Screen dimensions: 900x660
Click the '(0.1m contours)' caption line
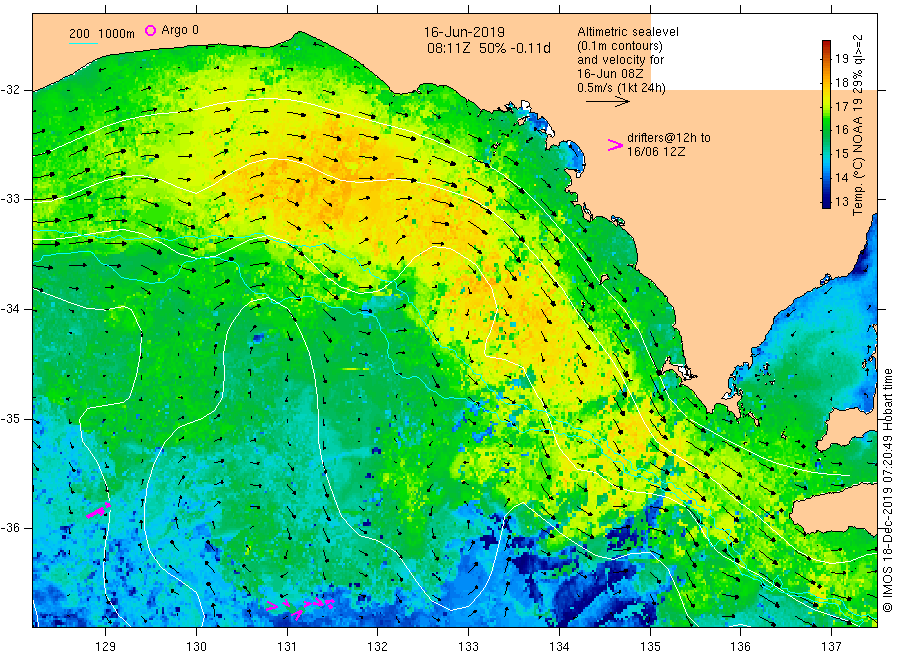point(619,46)
